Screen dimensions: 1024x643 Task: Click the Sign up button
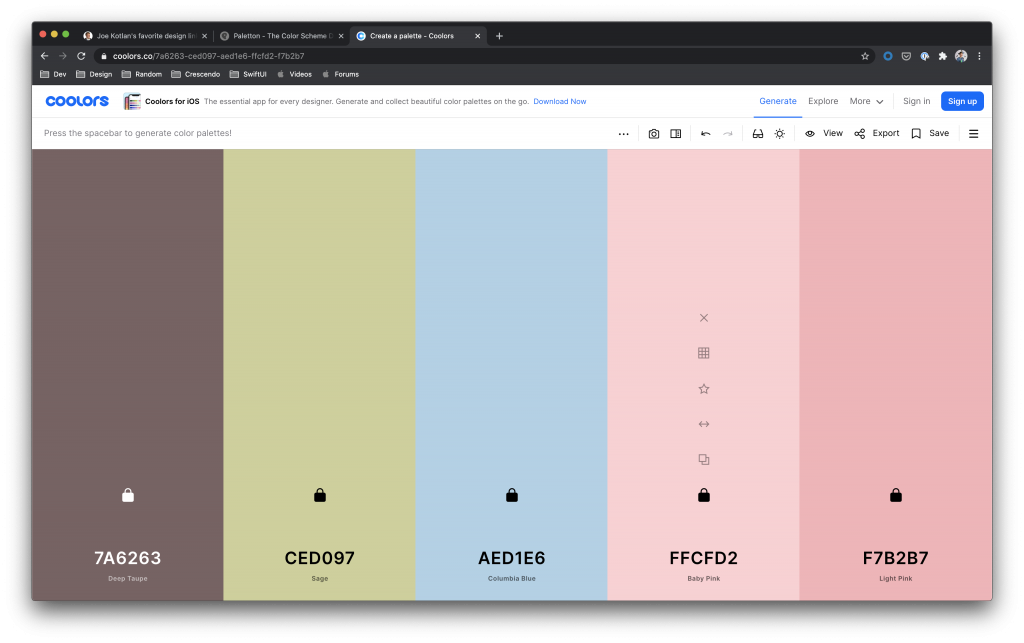[x=962, y=101]
